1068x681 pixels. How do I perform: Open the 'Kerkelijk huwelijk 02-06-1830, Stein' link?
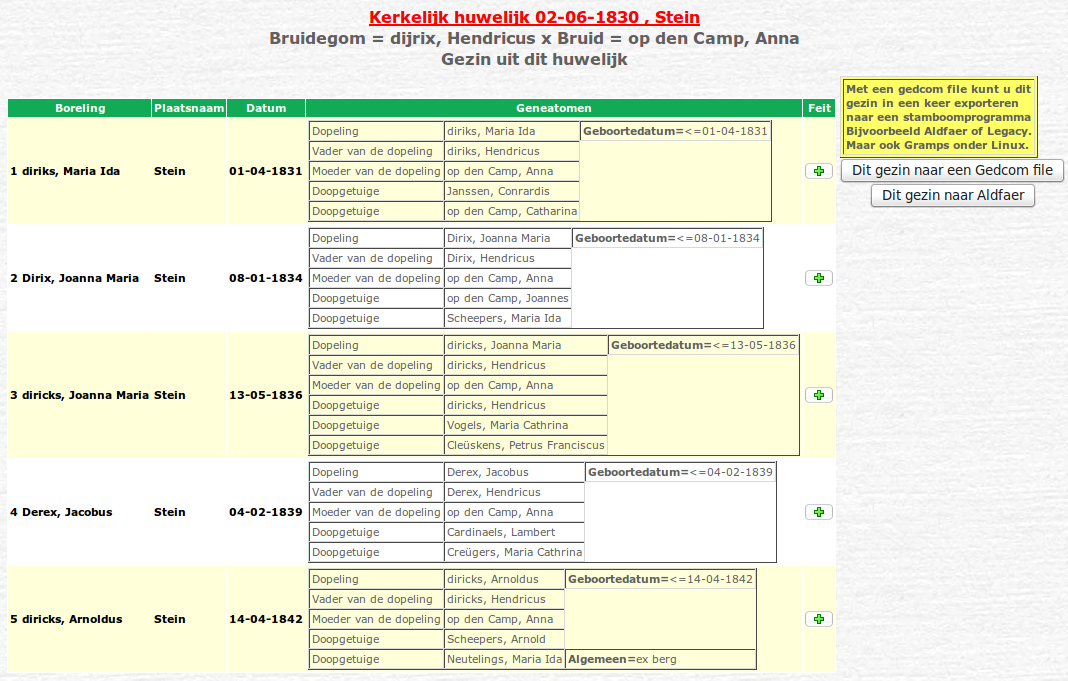pyautogui.click(x=534, y=18)
